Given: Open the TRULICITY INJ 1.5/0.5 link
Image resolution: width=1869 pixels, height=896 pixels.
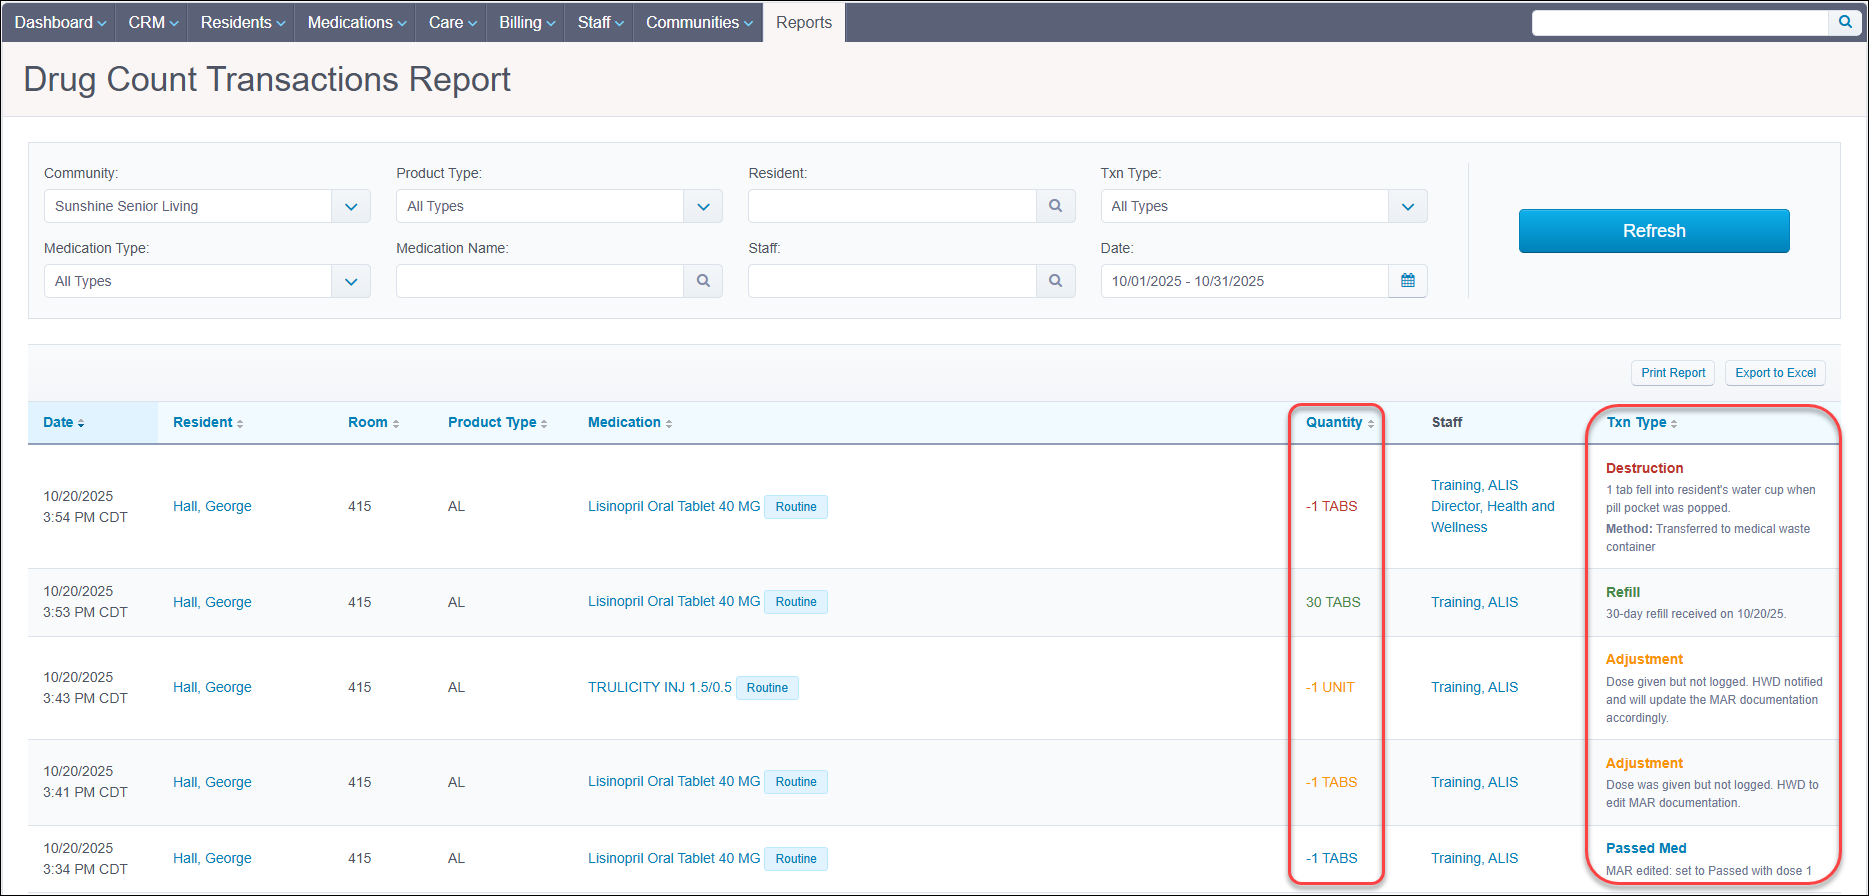Looking at the screenshot, I should tap(660, 687).
